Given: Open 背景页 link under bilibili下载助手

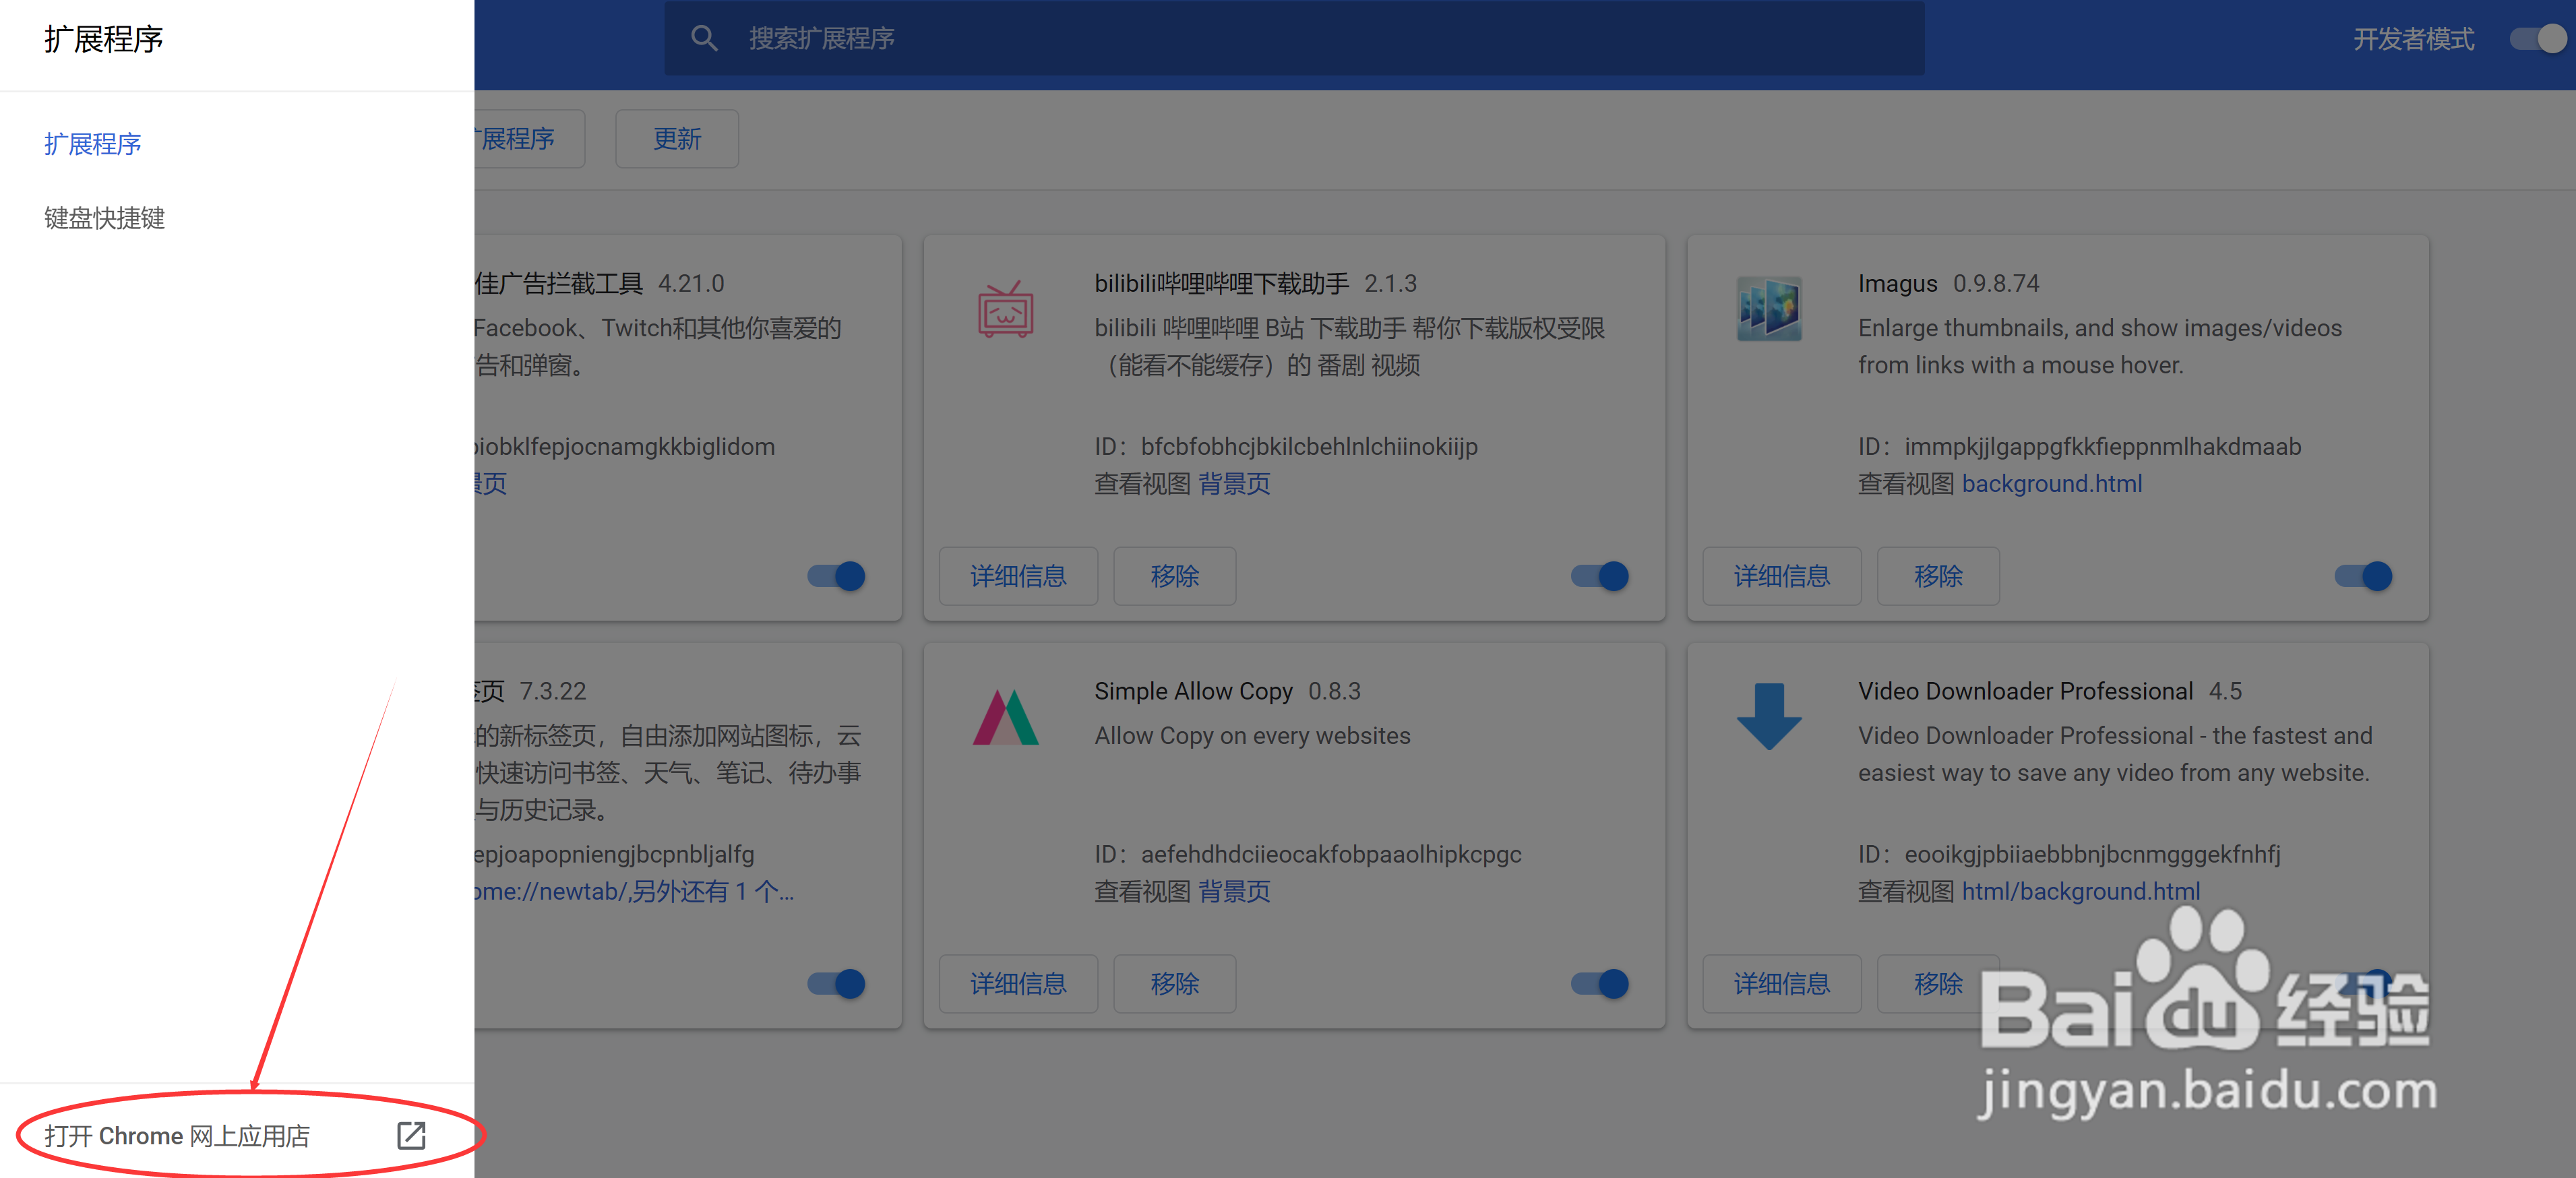Looking at the screenshot, I should (1234, 484).
